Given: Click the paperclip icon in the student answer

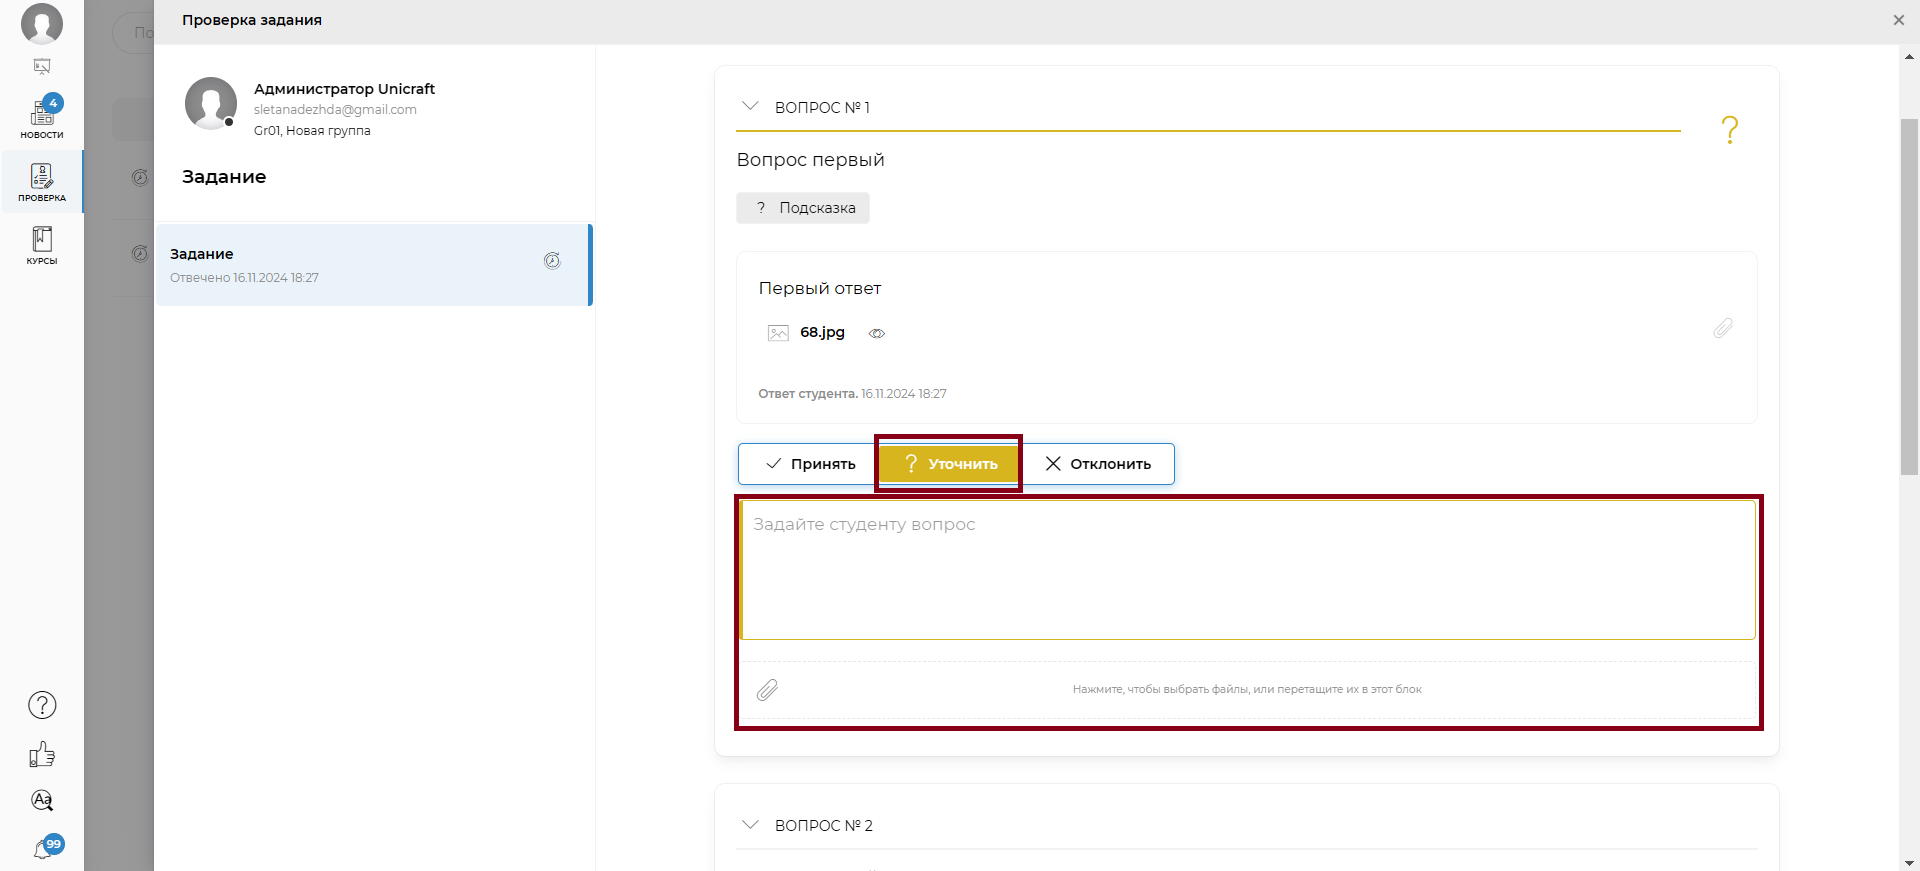Looking at the screenshot, I should [1722, 328].
